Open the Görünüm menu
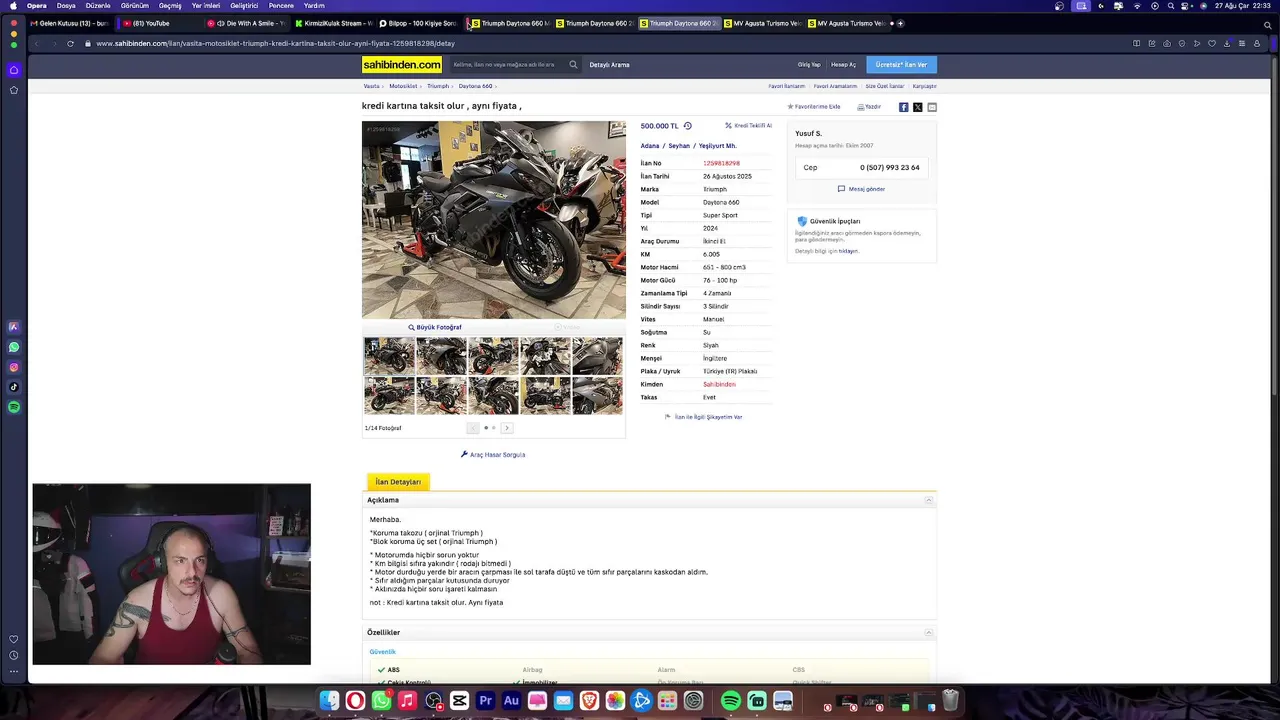Image resolution: width=1280 pixels, height=720 pixels. pos(135,5)
